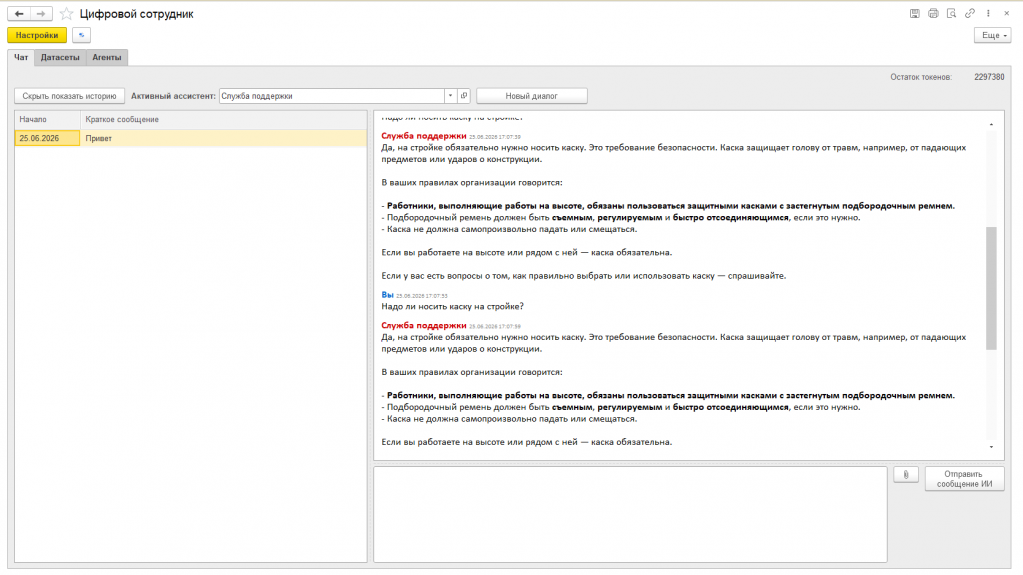Switch to the Агенты tab
Screen dimensions: 1023x575
click(x=106, y=57)
